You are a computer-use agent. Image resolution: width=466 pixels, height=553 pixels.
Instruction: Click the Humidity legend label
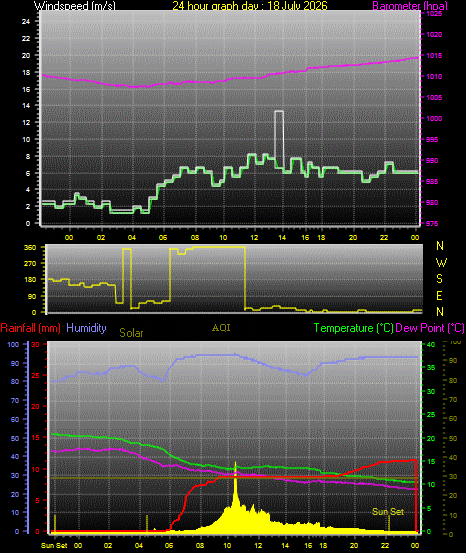(x=86, y=328)
